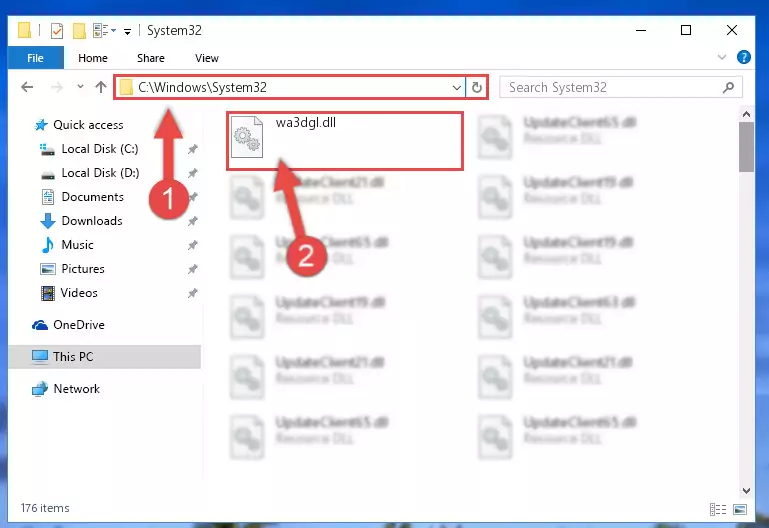The image size is (769, 528).
Task: Open Pictures folder in sidebar
Action: tap(83, 269)
